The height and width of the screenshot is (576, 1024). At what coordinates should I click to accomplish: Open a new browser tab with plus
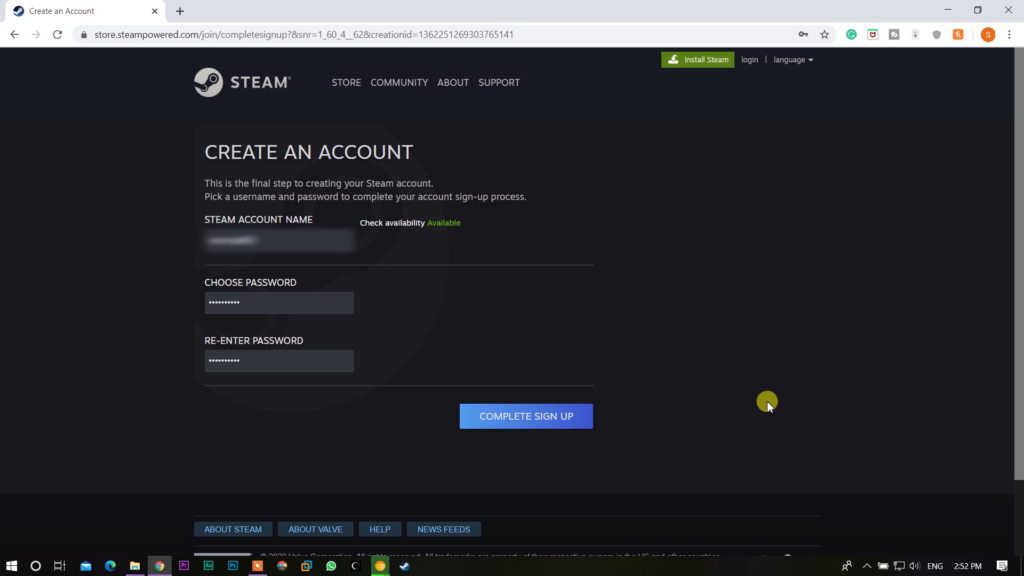(180, 11)
